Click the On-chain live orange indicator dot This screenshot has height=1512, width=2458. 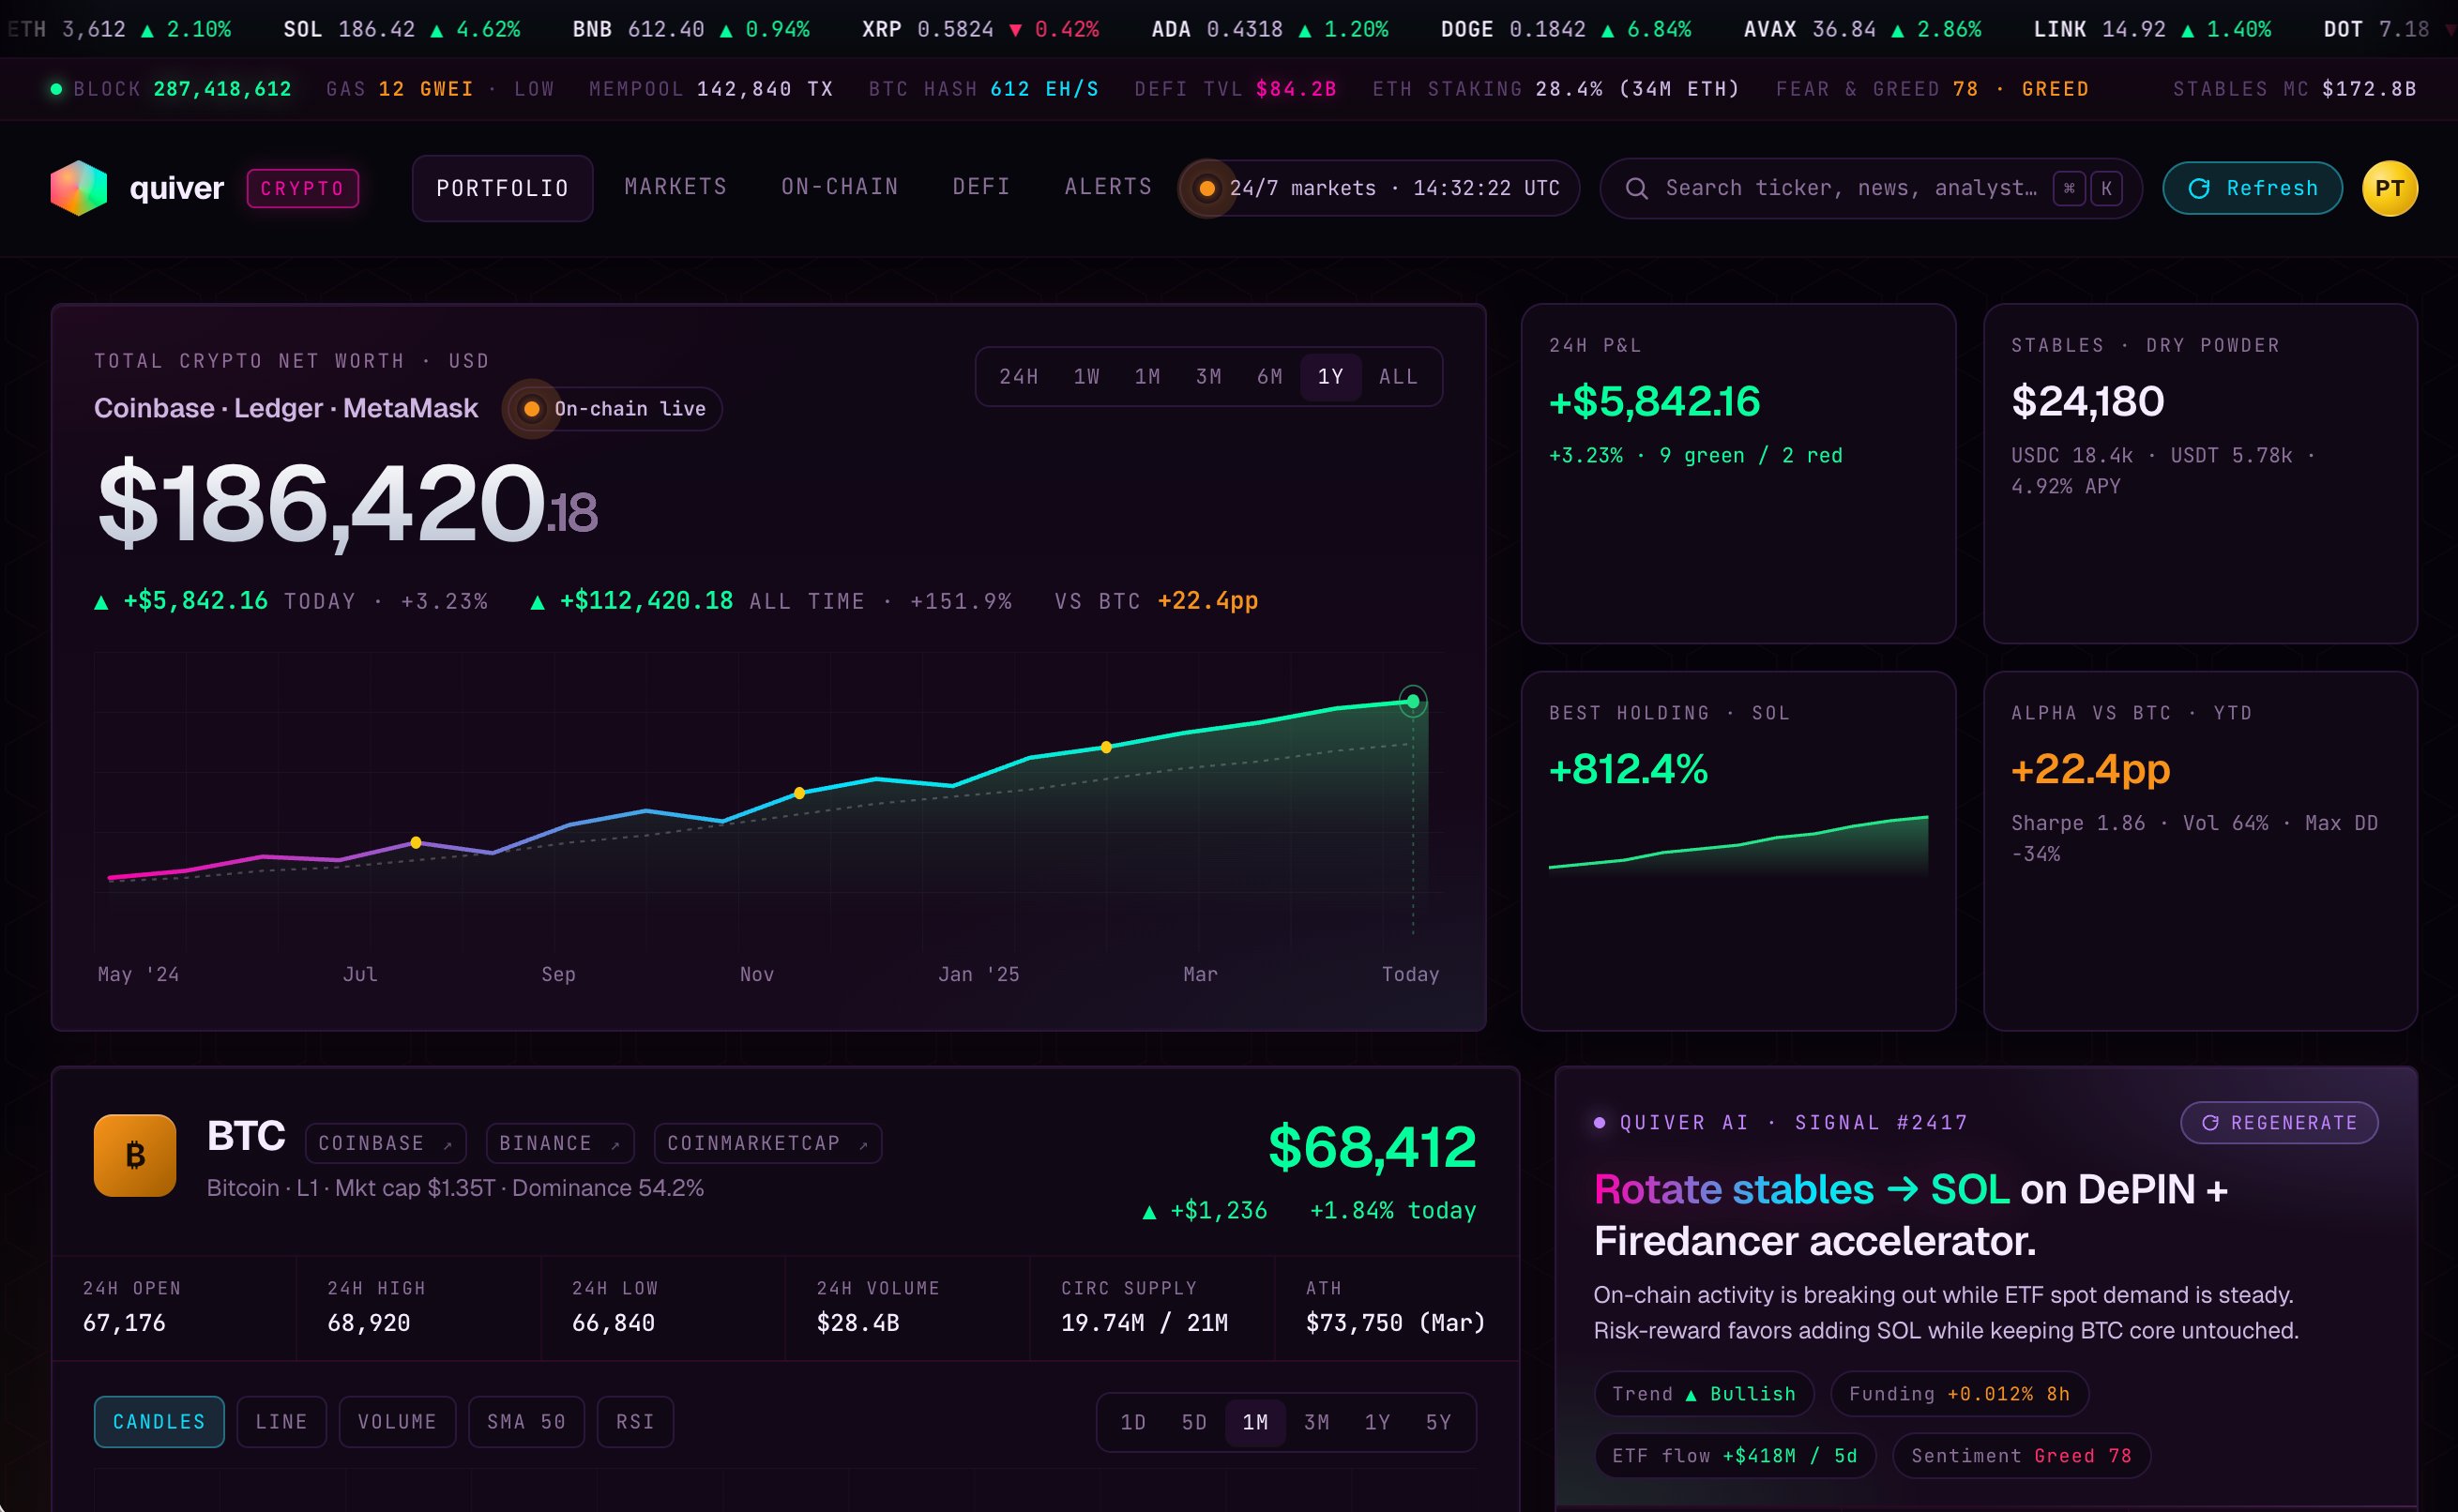[532, 408]
